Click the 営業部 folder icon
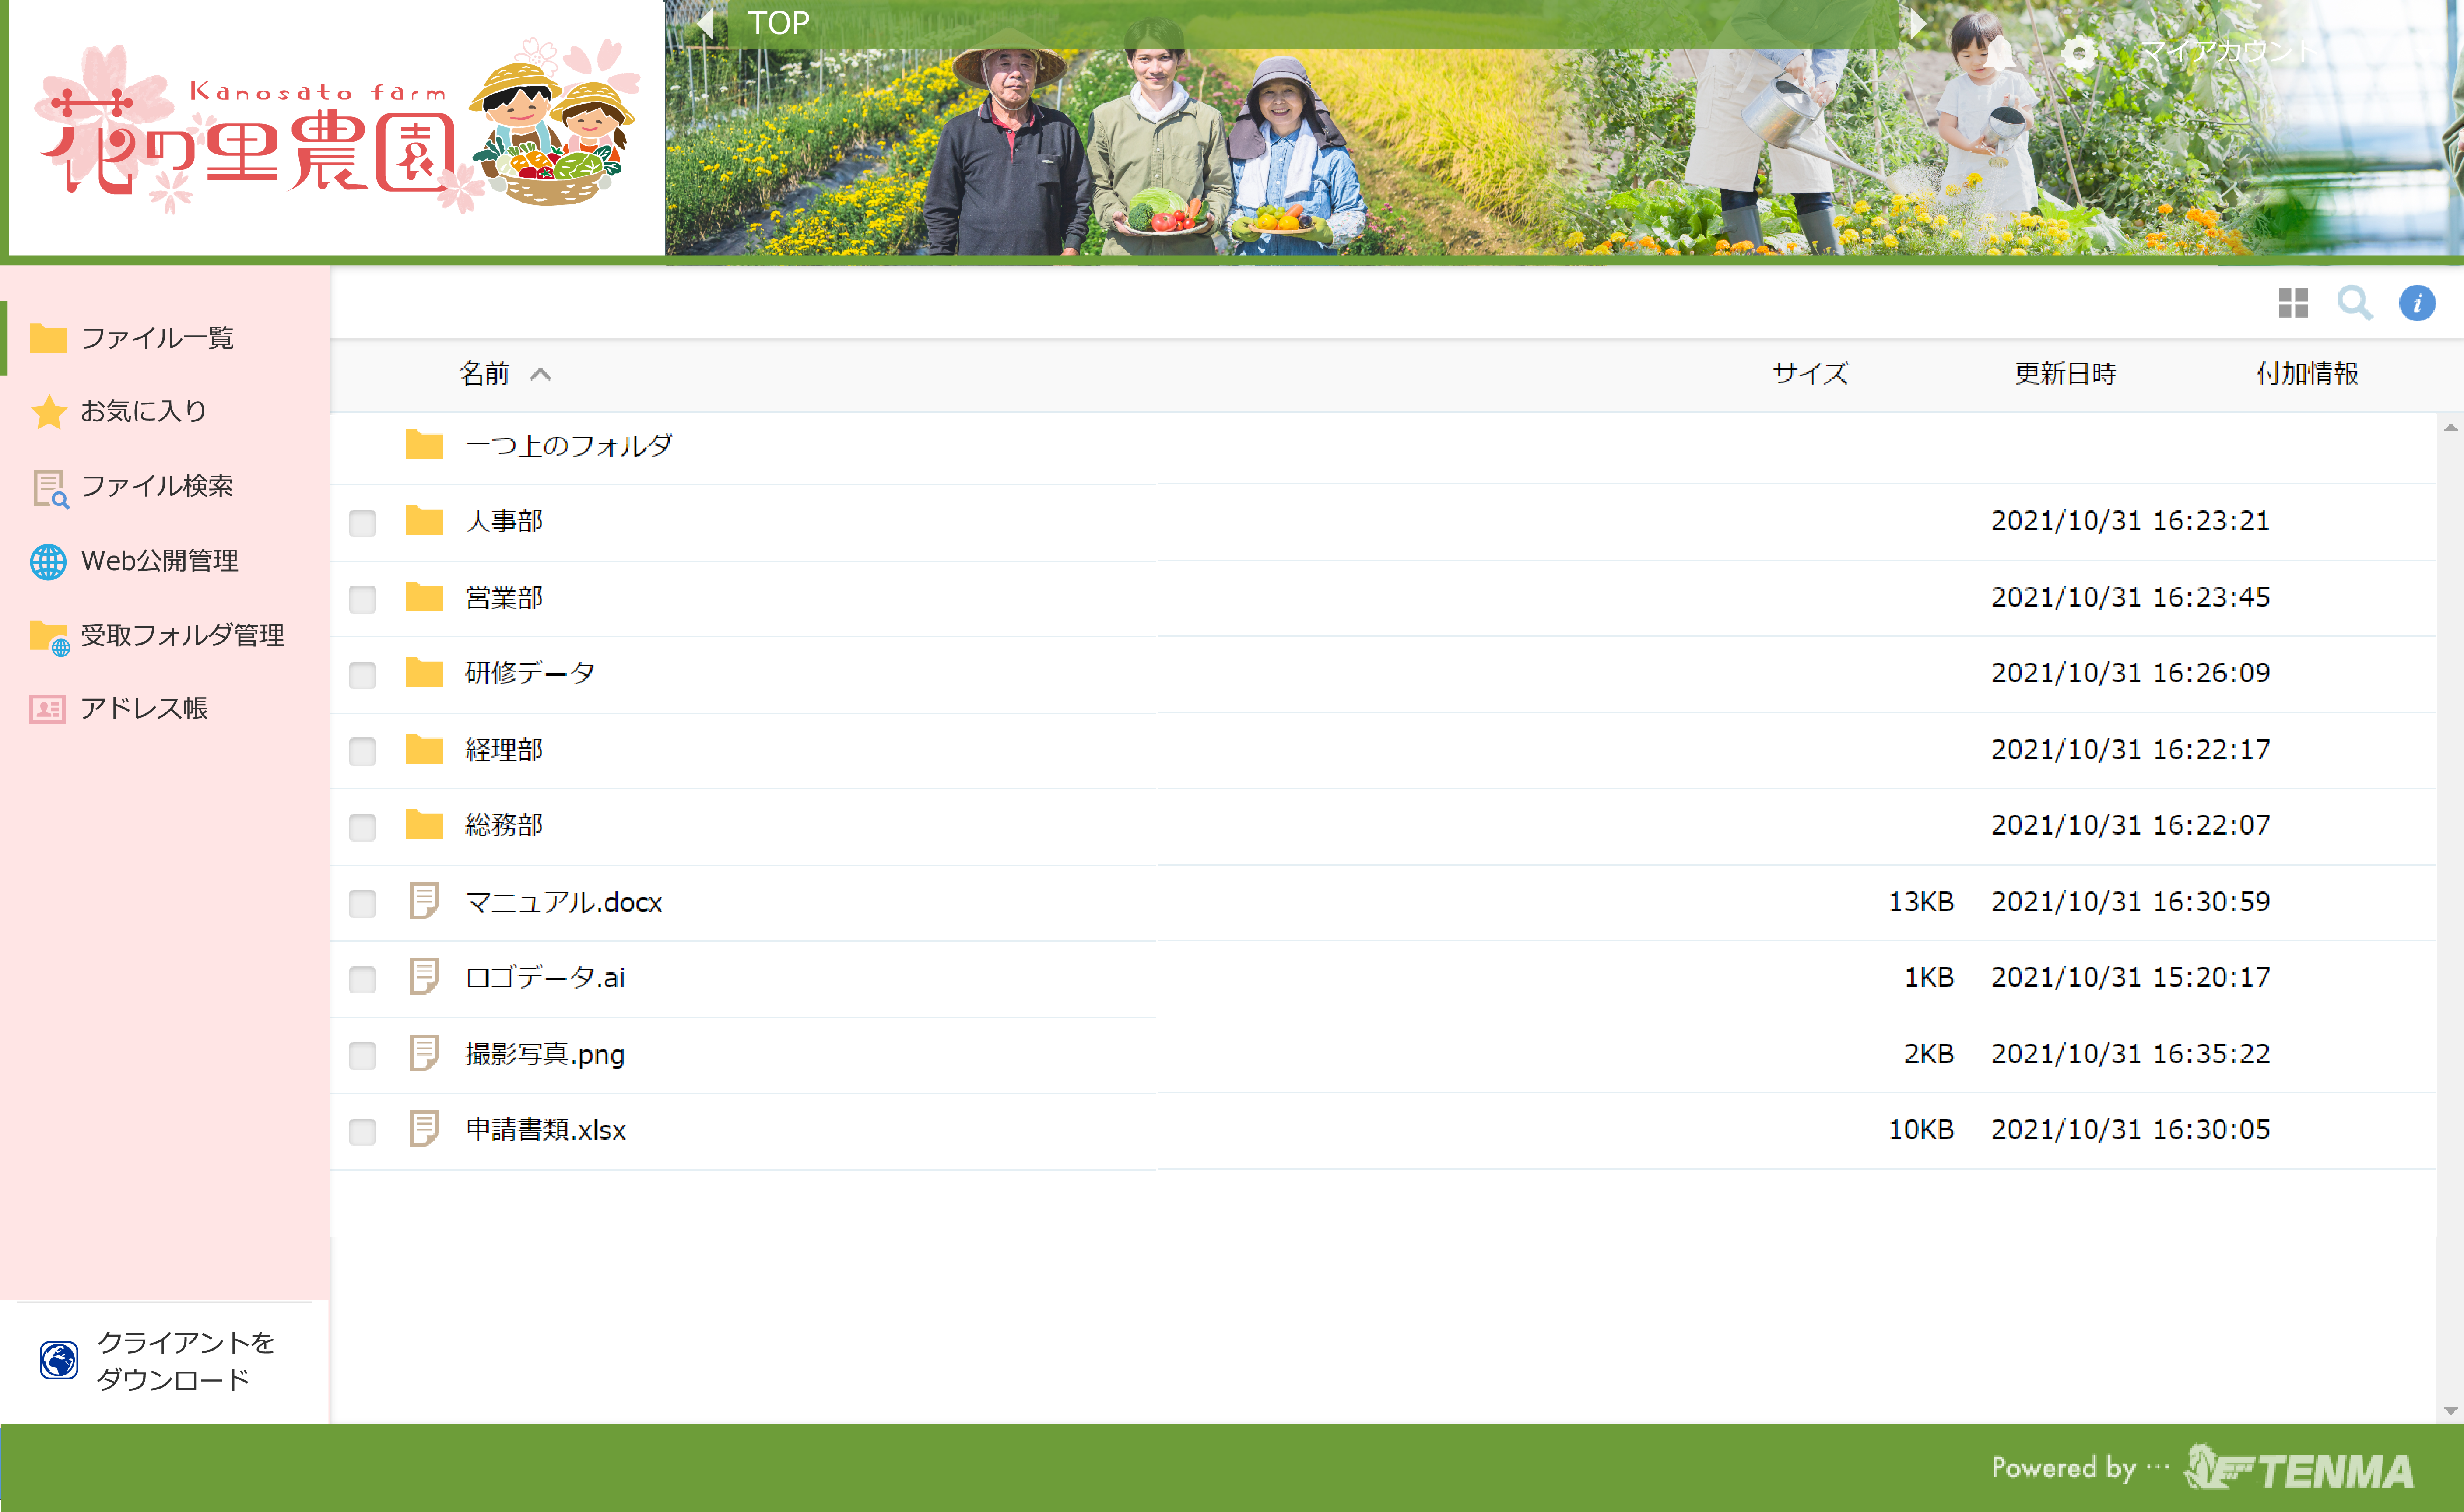 point(424,597)
